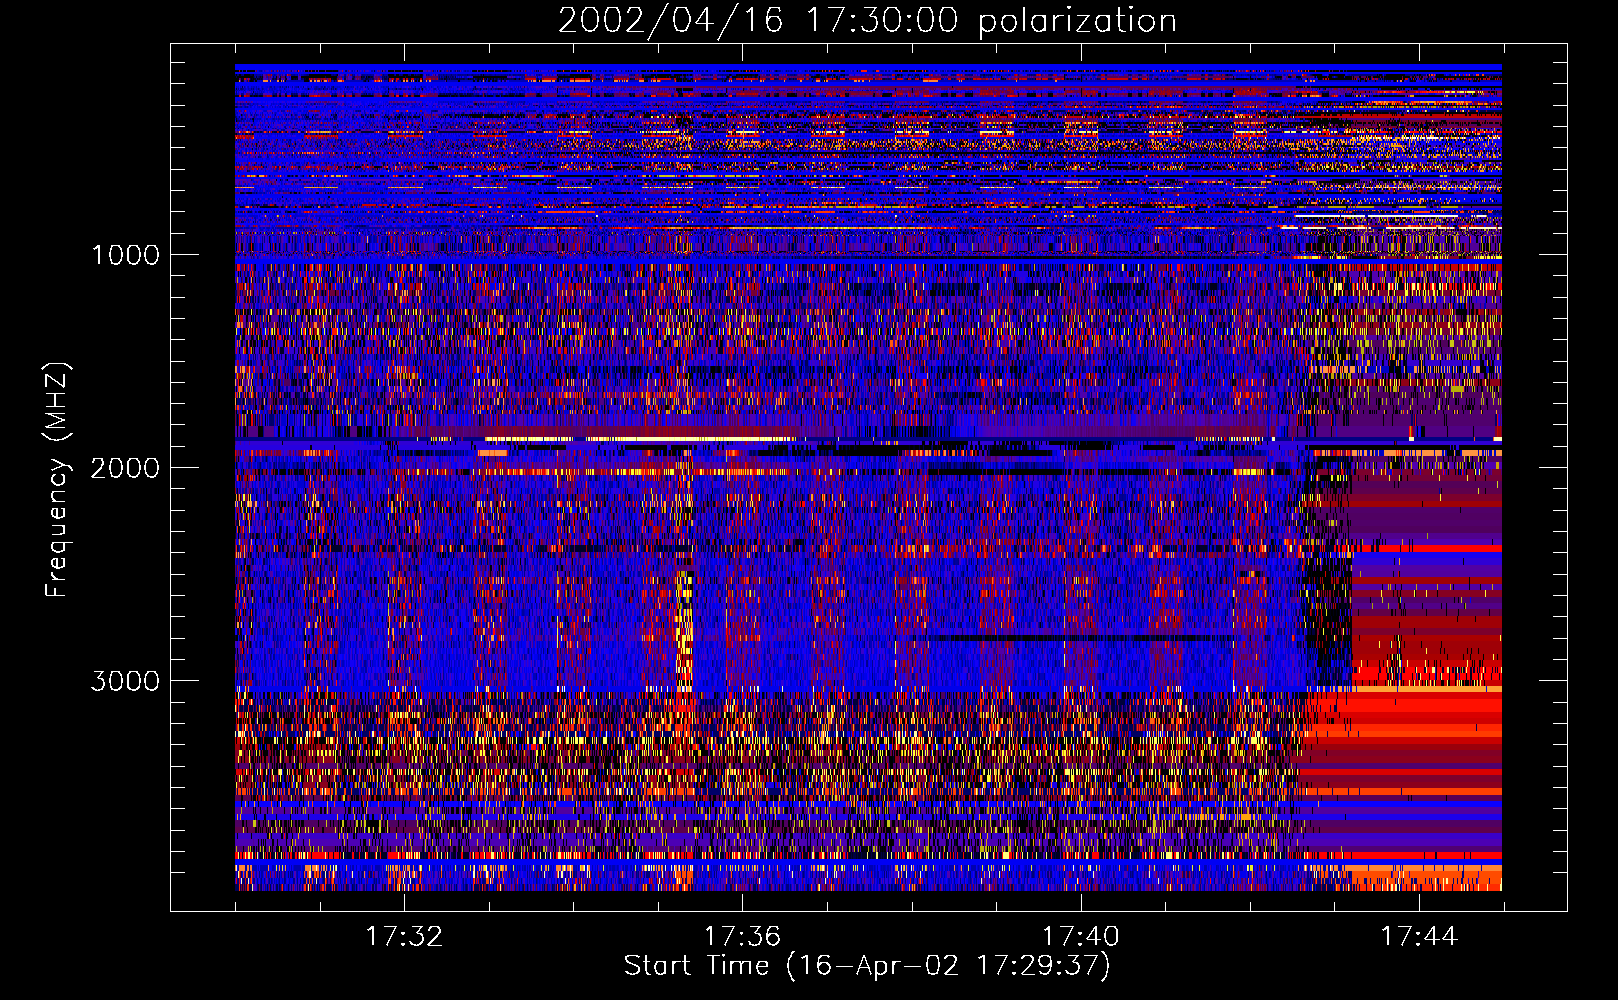Select the 17:36 time tick label
Viewport: 1618px width, 1000px height.
742,936
